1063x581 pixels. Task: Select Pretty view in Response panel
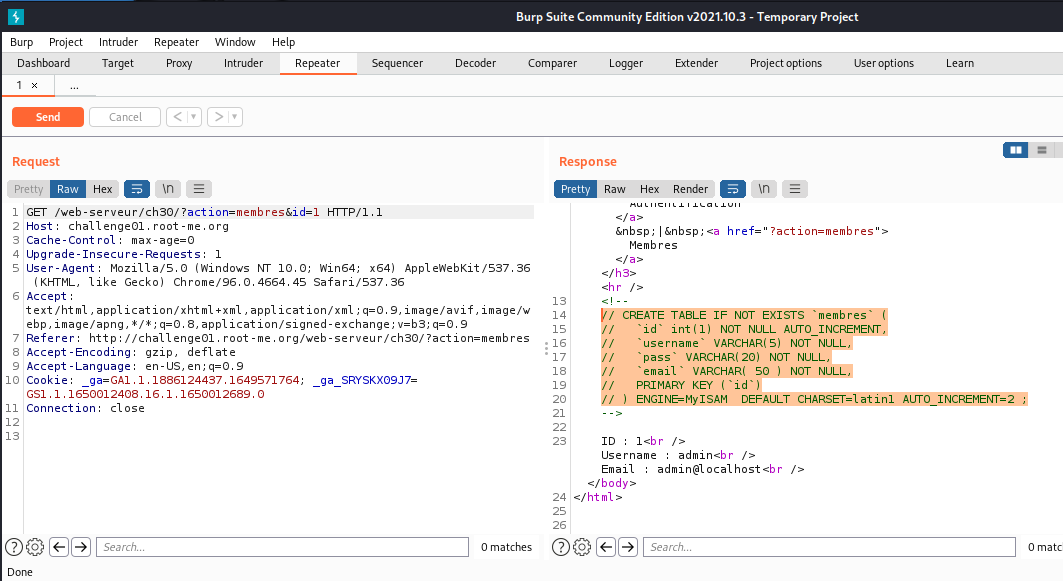tap(576, 189)
